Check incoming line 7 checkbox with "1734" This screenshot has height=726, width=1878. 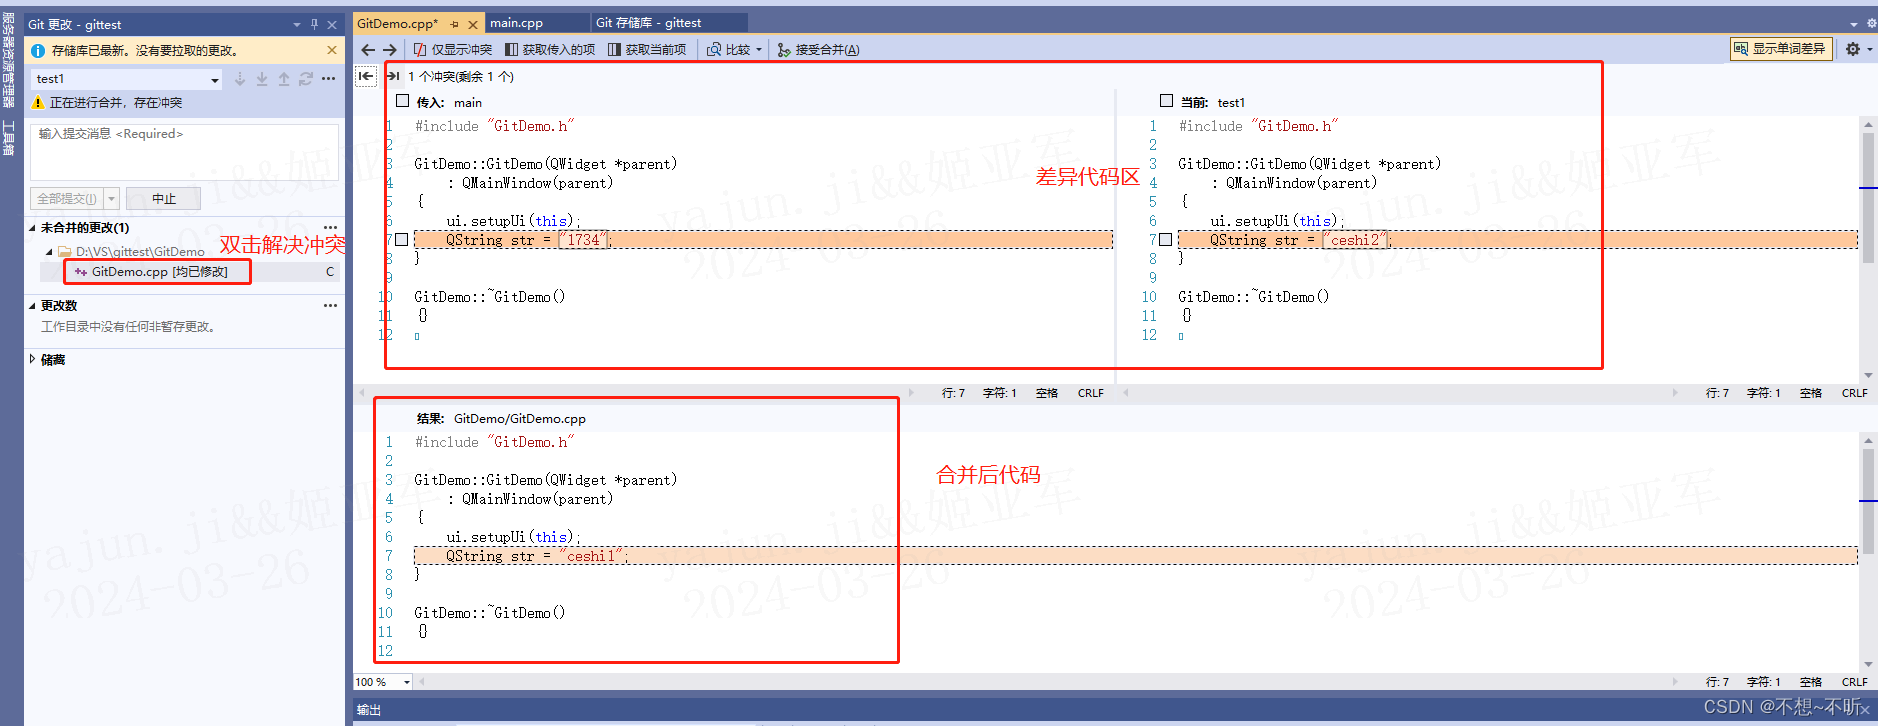pyautogui.click(x=402, y=240)
